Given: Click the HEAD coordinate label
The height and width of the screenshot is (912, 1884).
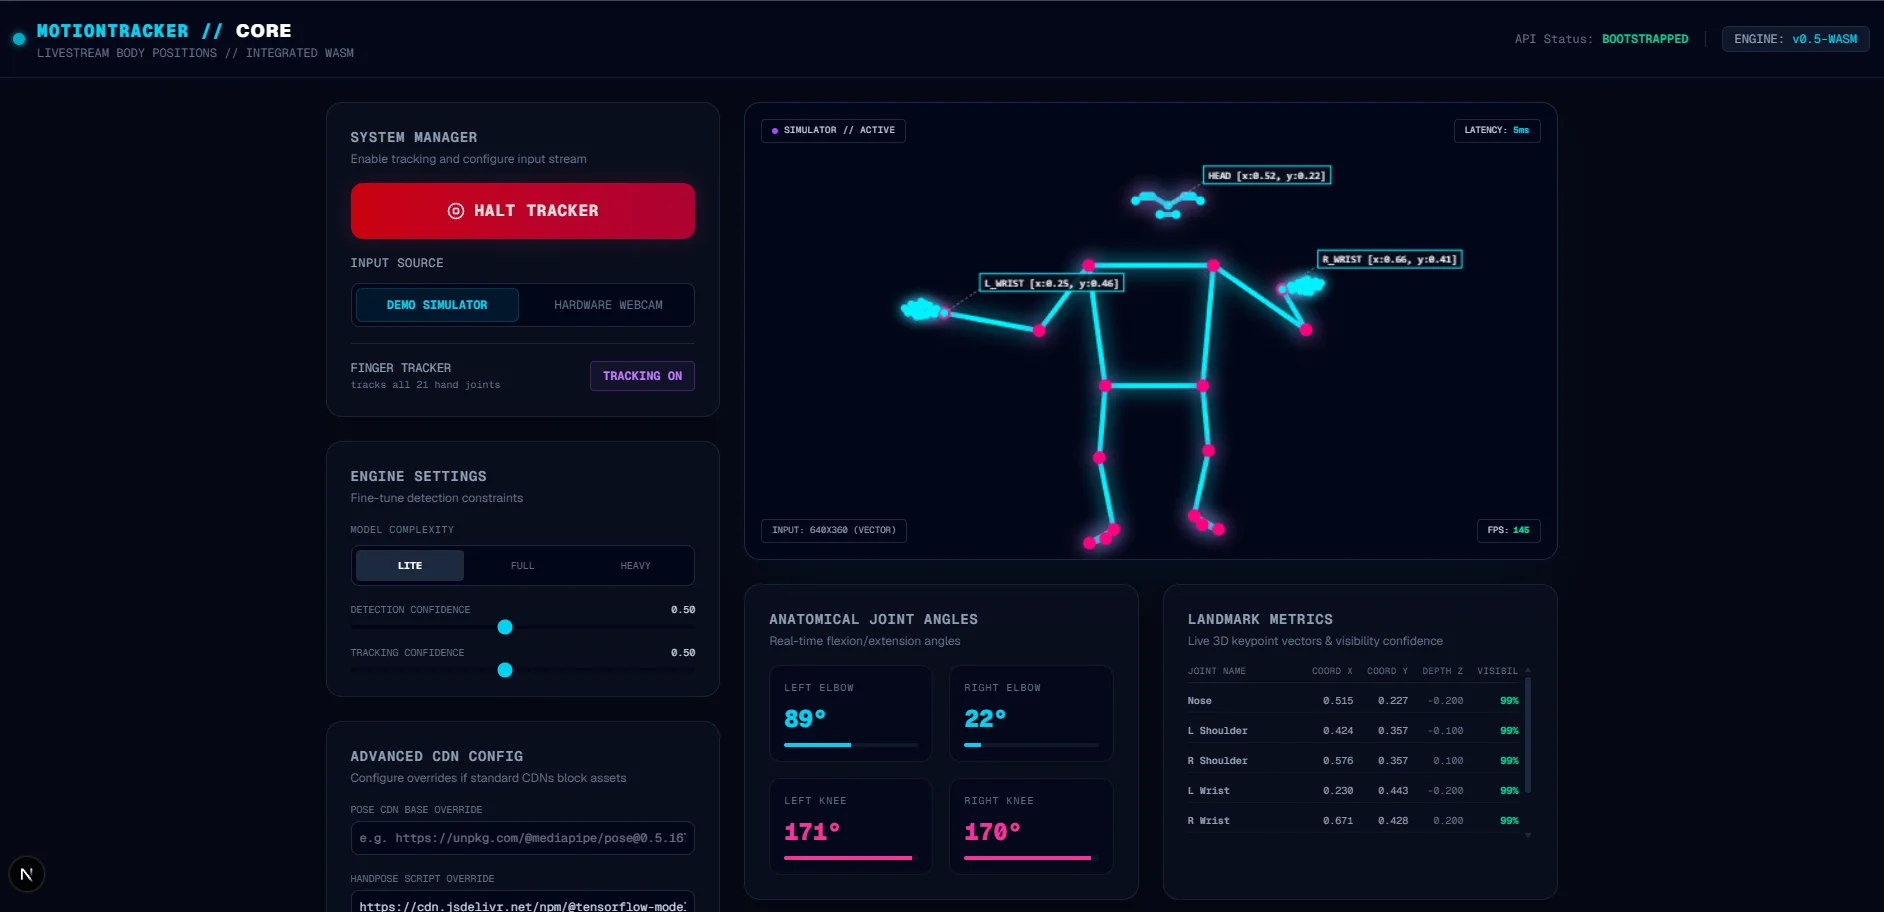Looking at the screenshot, I should [x=1266, y=175].
